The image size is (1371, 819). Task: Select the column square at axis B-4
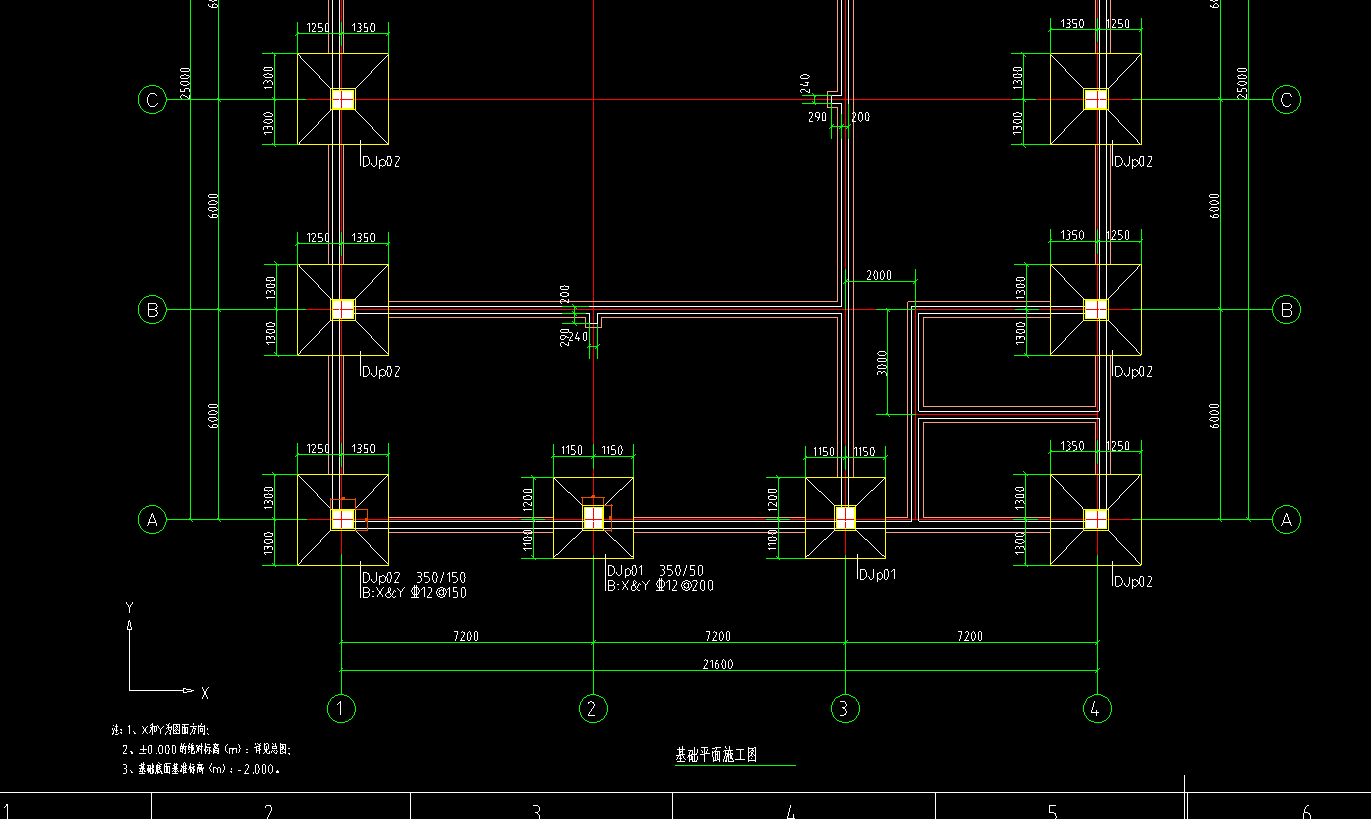pyautogui.click(x=1096, y=309)
